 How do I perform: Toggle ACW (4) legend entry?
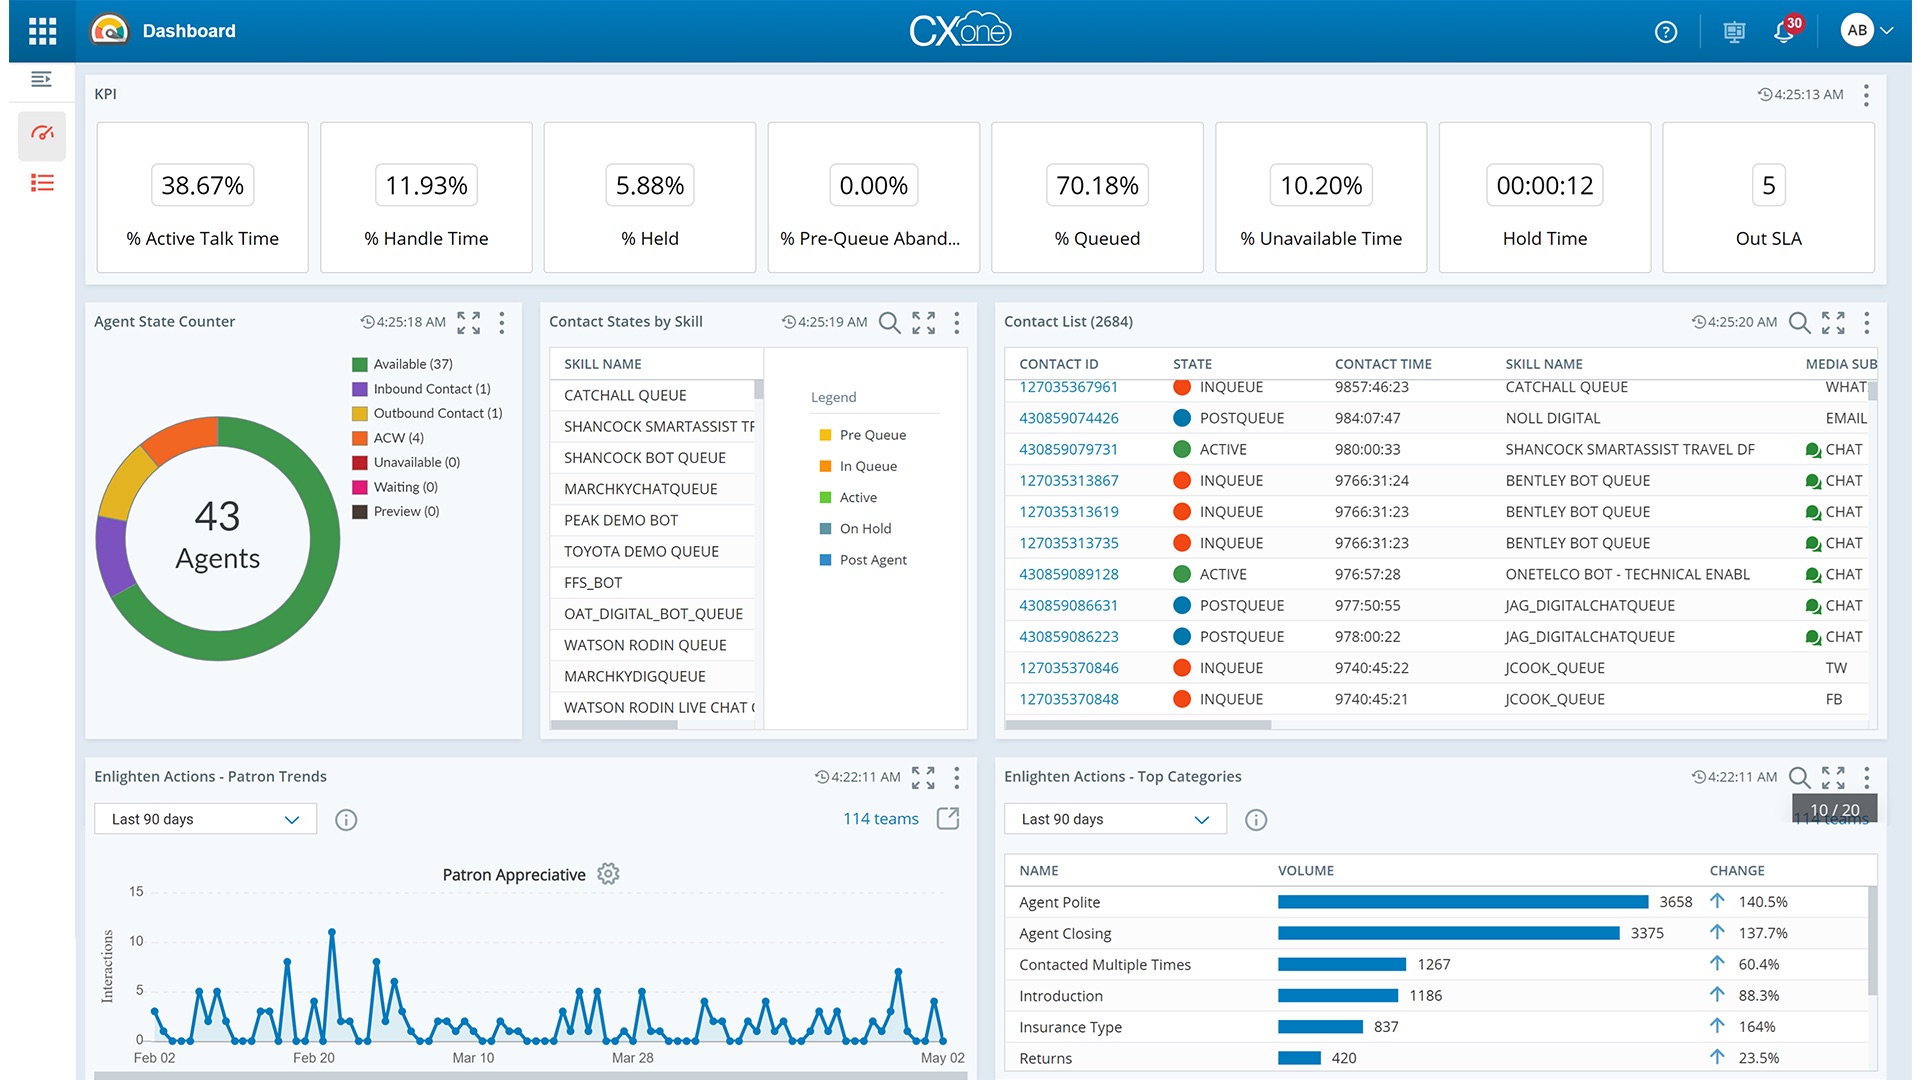click(x=388, y=438)
